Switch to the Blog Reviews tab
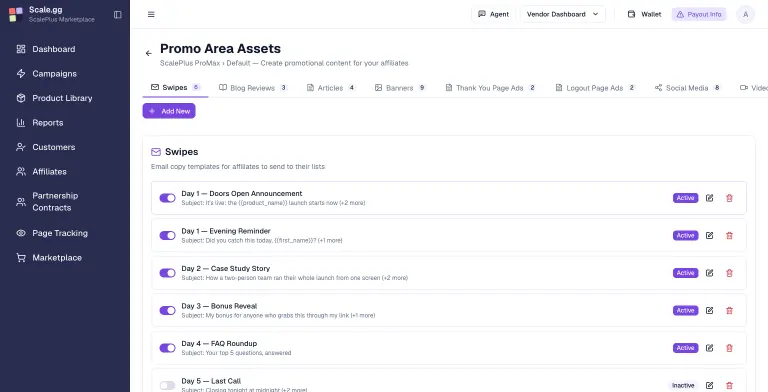768x392 pixels. (253, 88)
